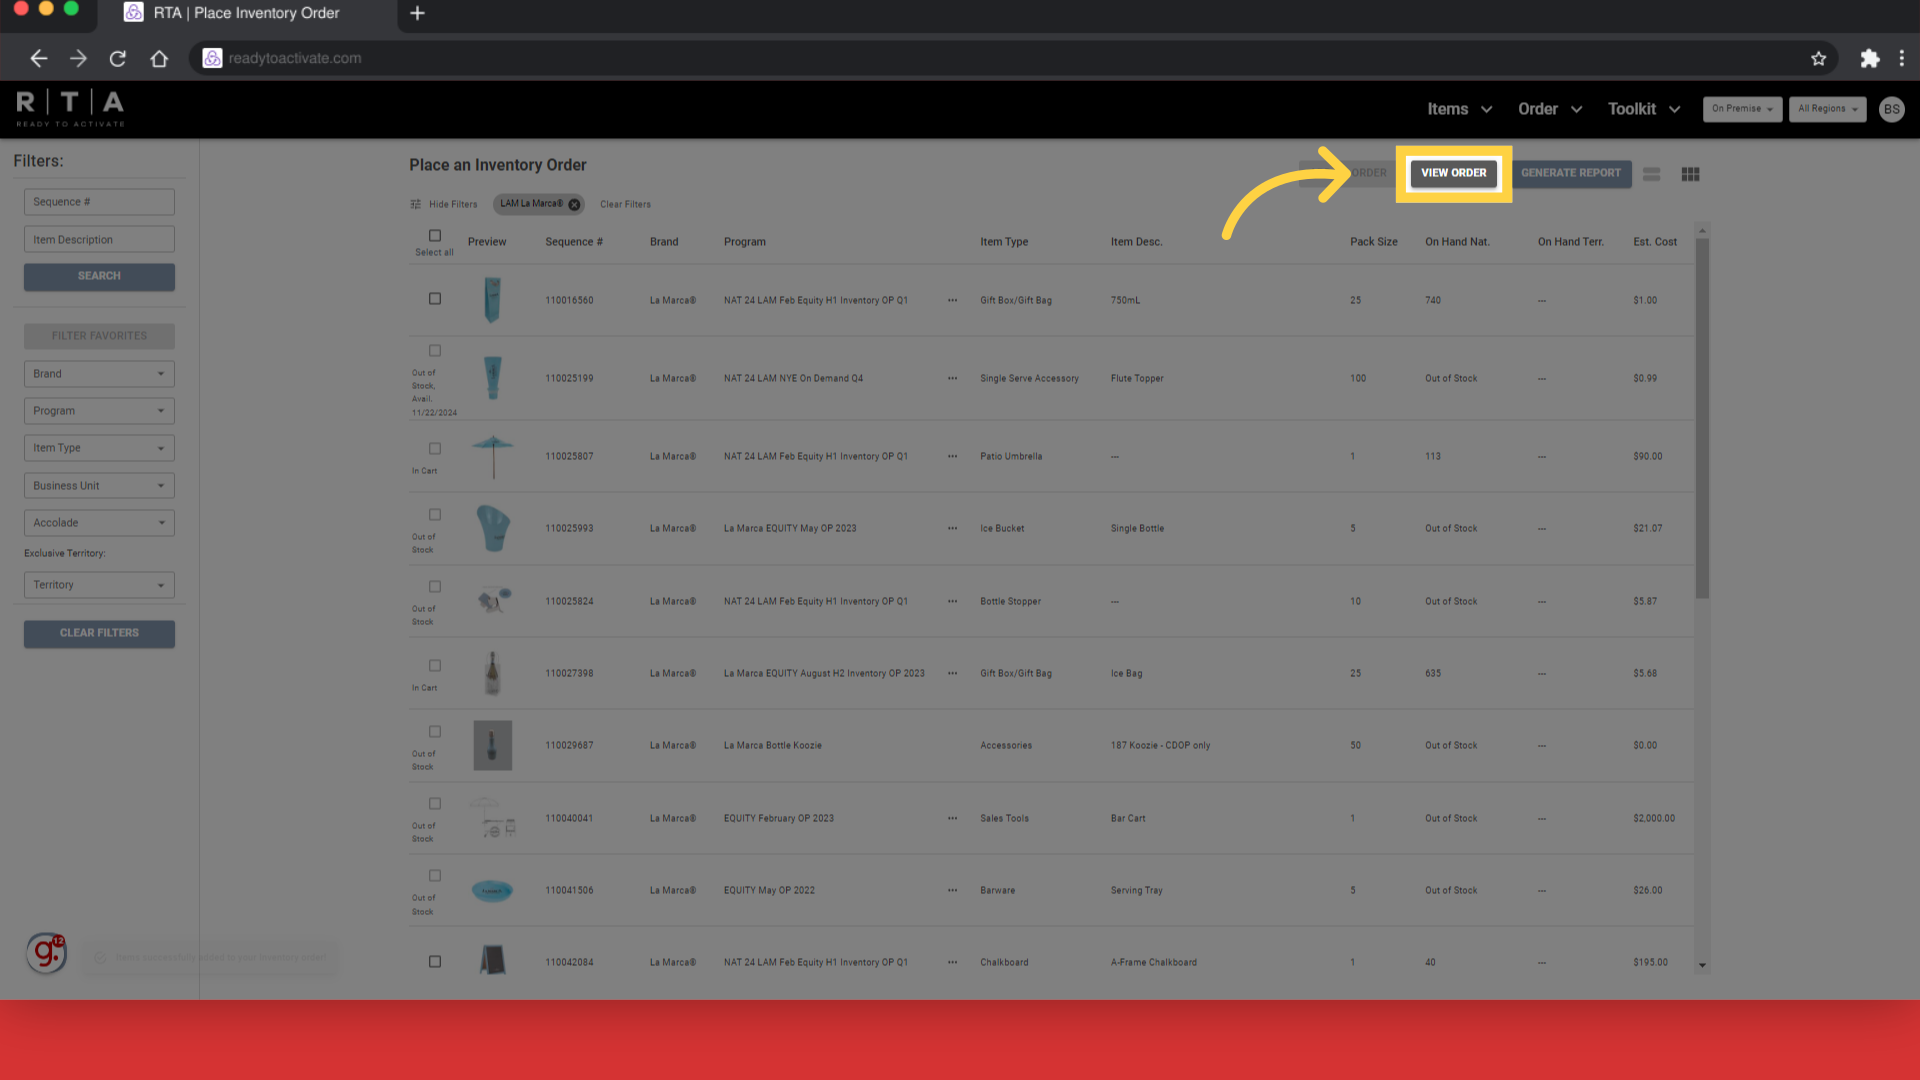Image resolution: width=1920 pixels, height=1080 pixels.
Task: Toggle checkbox for La Marca Bottle Koozie row
Action: pyautogui.click(x=435, y=732)
